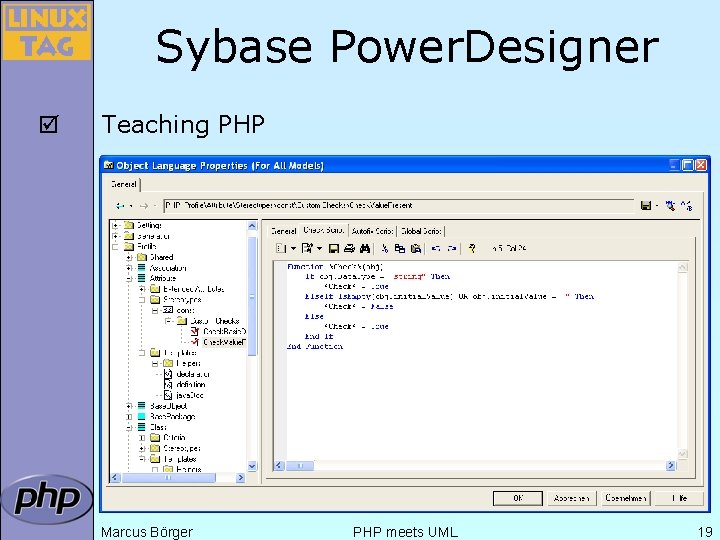Open Find using the binoculars icon

(365, 248)
